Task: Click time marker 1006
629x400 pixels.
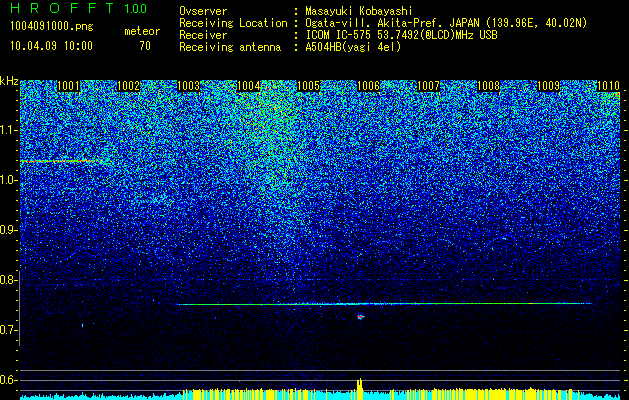Action: coord(368,86)
